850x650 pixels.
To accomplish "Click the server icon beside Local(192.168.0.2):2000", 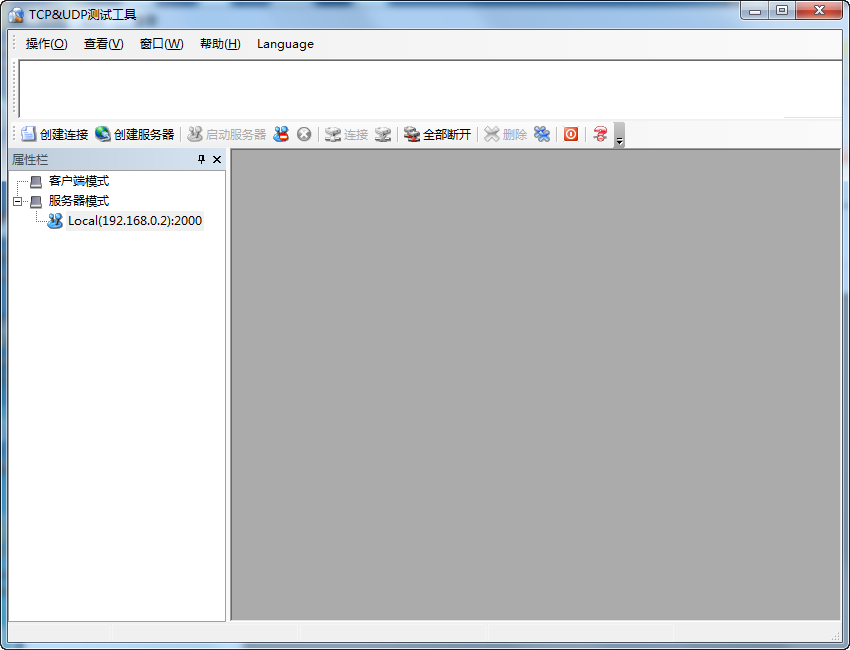I will point(55,221).
